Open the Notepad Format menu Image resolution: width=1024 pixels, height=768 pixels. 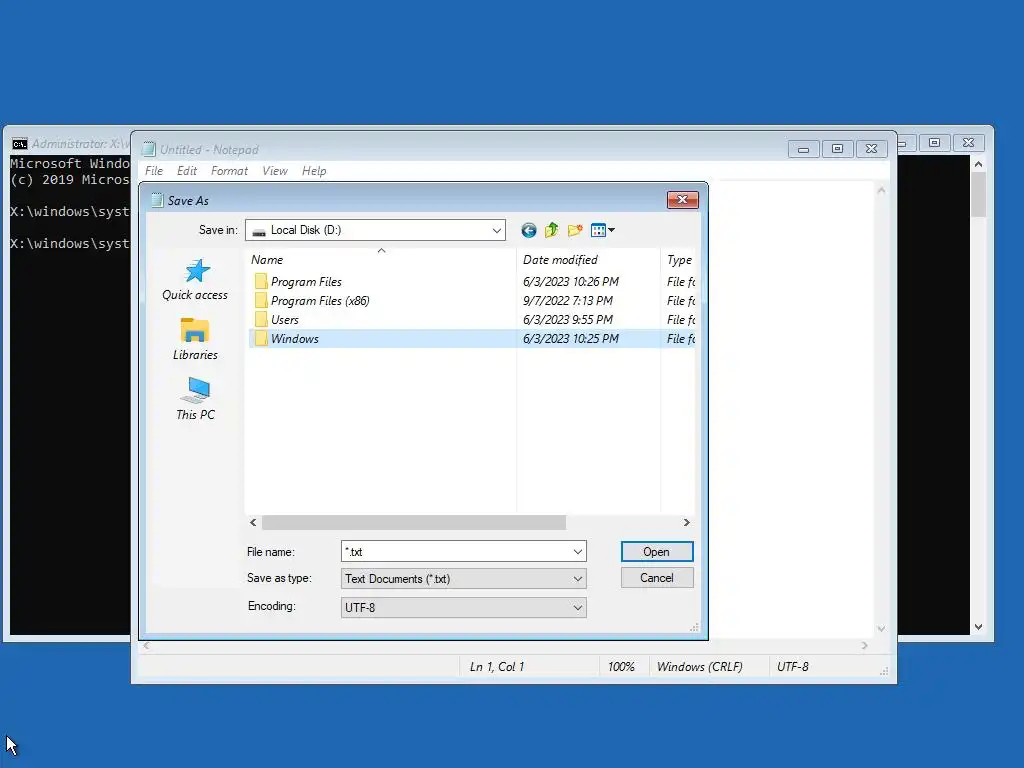[x=229, y=171]
